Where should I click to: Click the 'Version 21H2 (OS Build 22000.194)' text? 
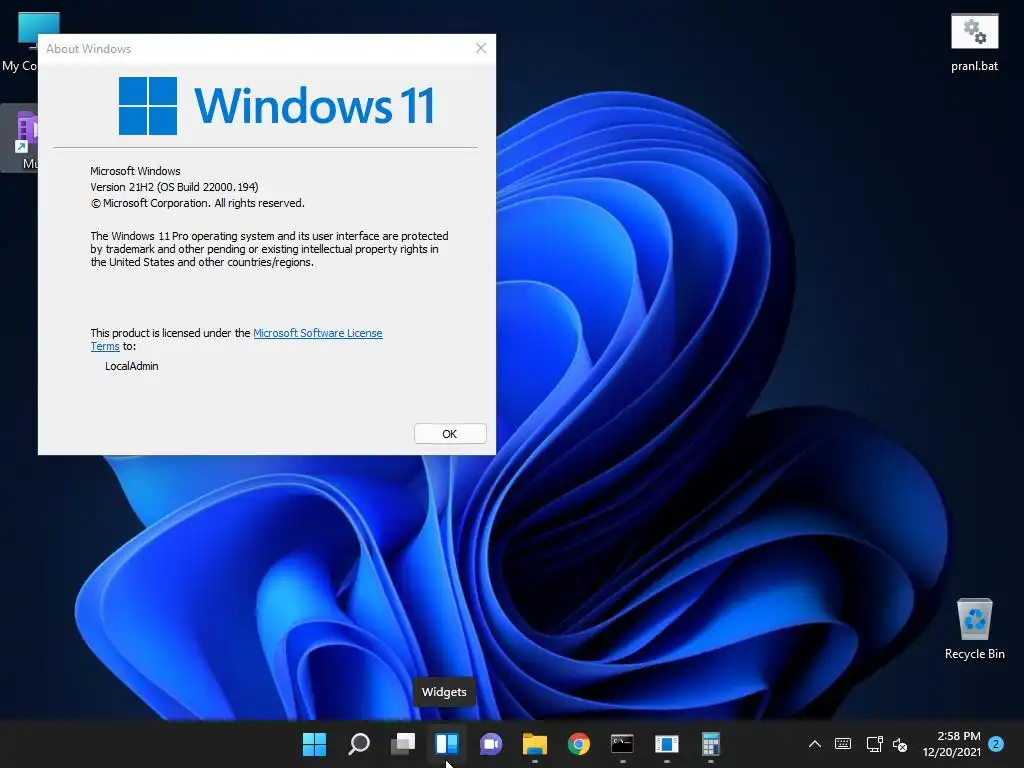tap(174, 187)
